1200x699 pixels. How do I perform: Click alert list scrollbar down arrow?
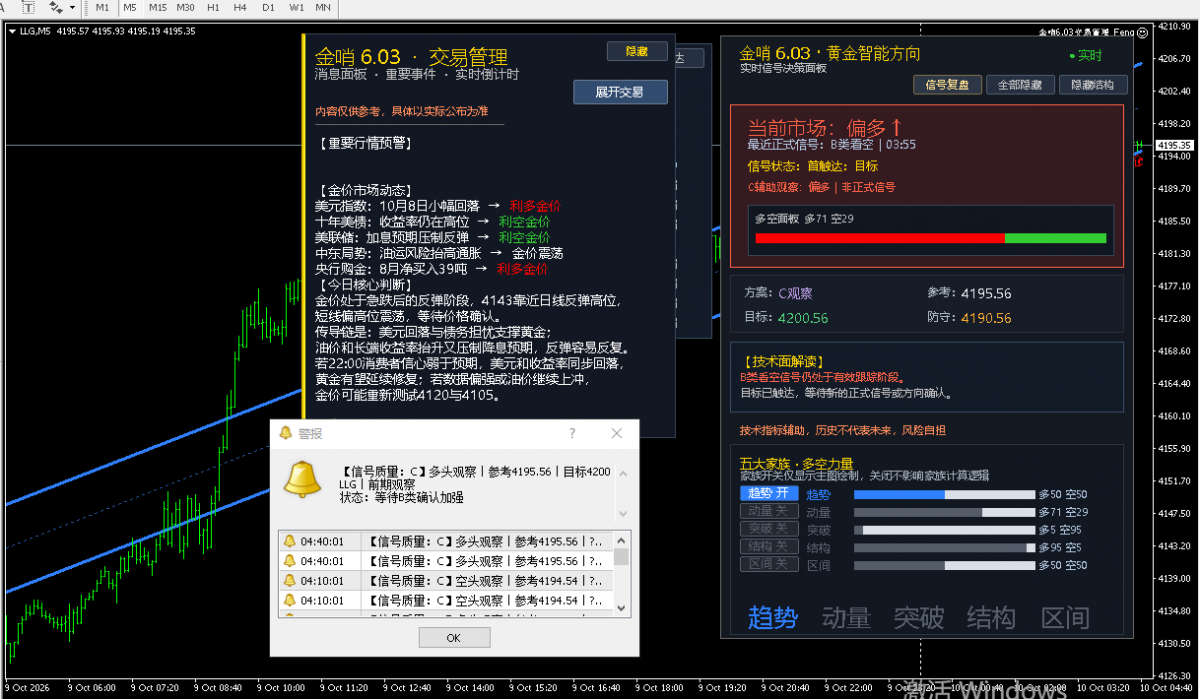(622, 607)
